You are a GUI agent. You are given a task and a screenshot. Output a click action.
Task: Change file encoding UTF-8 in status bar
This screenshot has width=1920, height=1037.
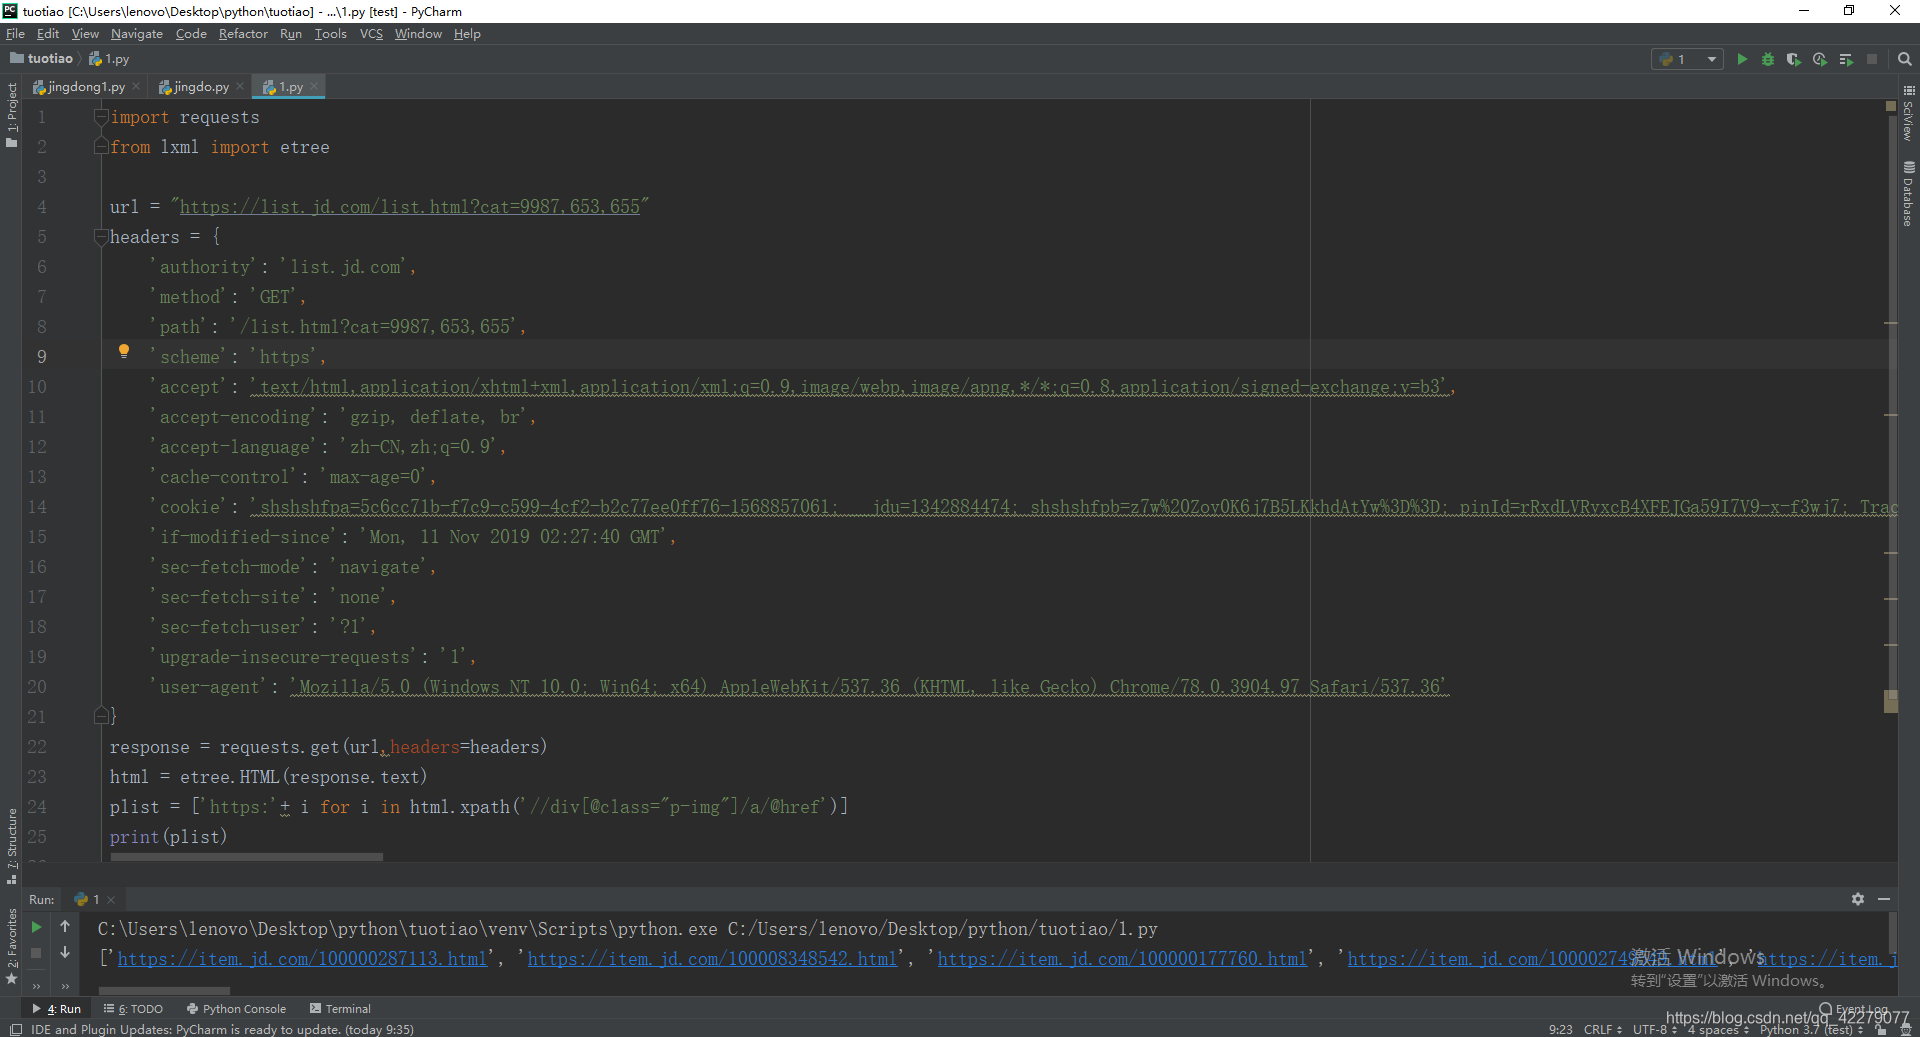pos(1654,1029)
